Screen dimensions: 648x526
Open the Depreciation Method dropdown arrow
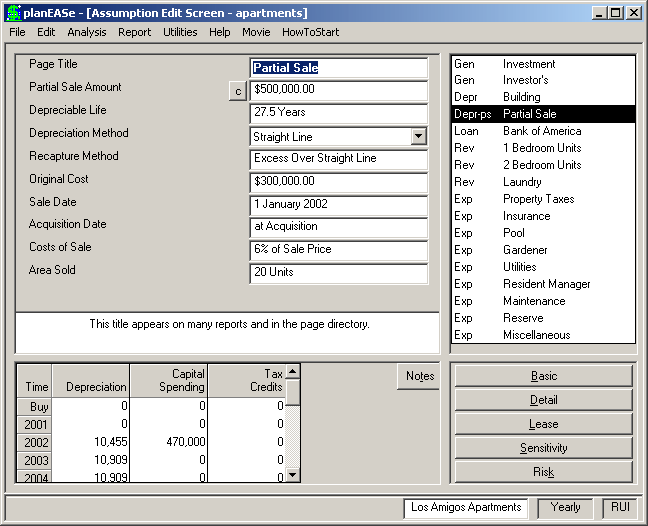point(419,136)
